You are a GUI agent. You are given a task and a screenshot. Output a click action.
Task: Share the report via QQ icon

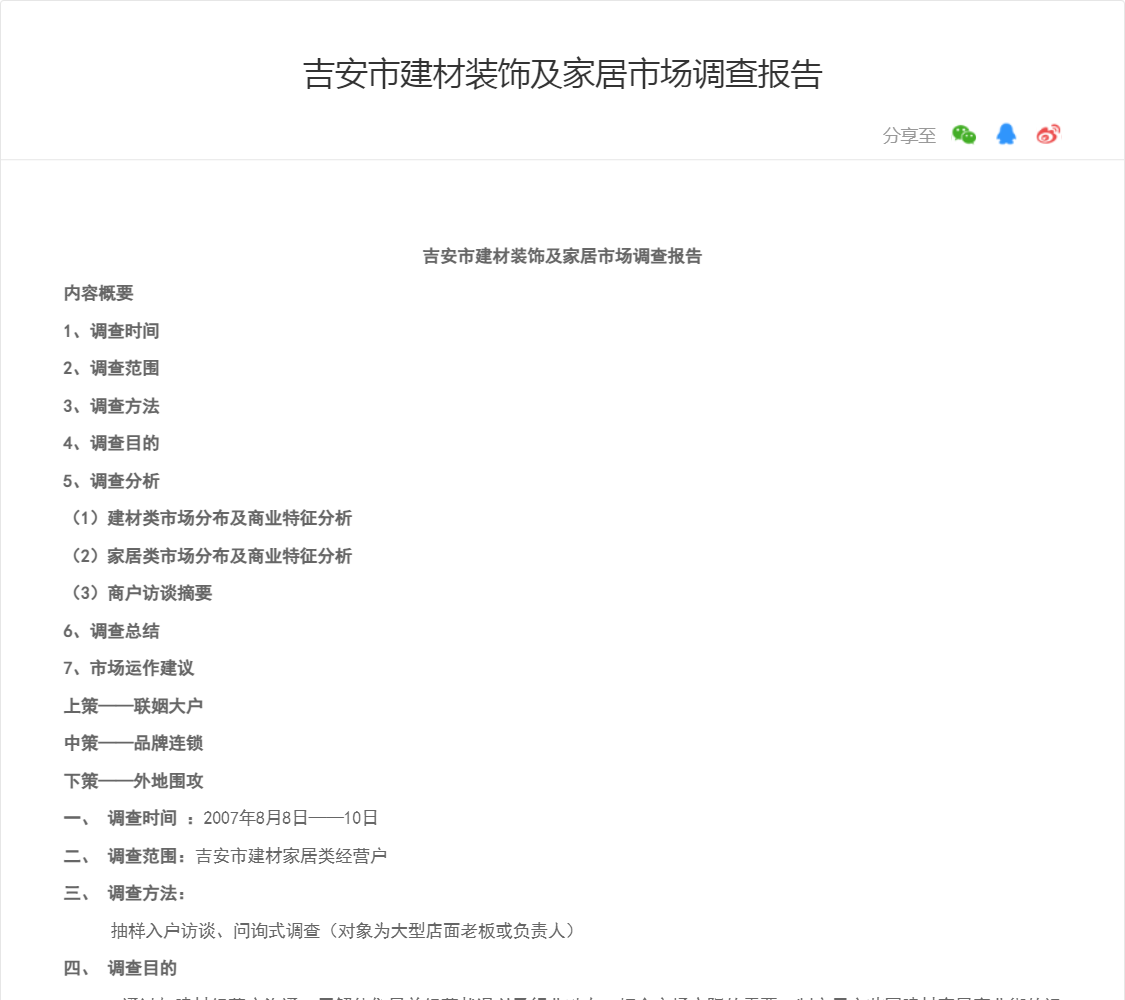[1006, 135]
